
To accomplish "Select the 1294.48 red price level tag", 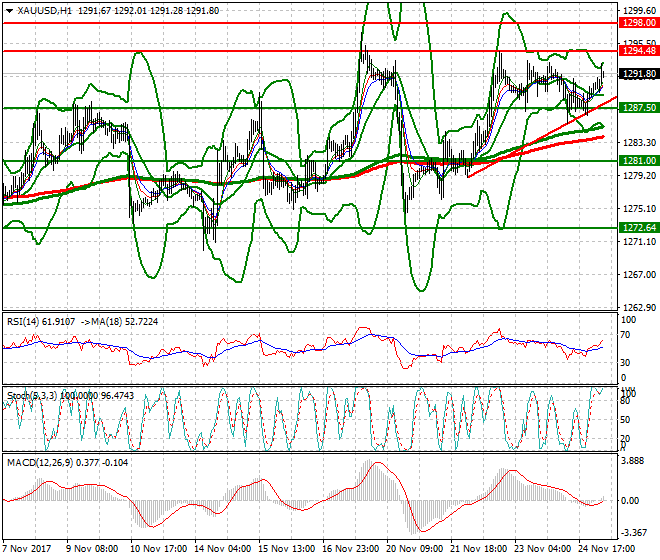I will 638,50.
